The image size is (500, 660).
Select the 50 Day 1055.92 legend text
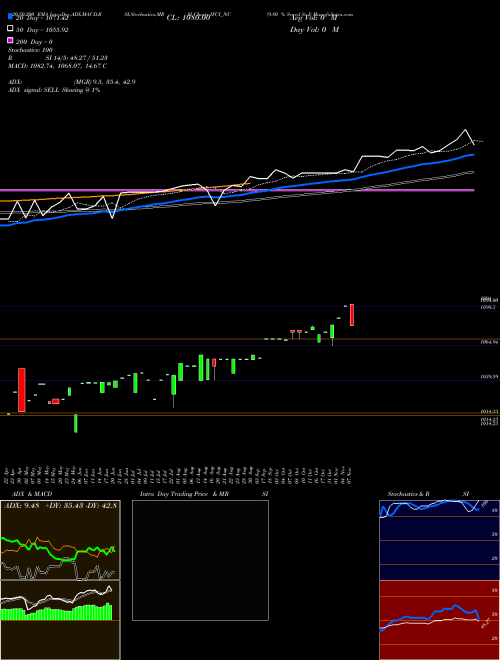(x=42, y=30)
